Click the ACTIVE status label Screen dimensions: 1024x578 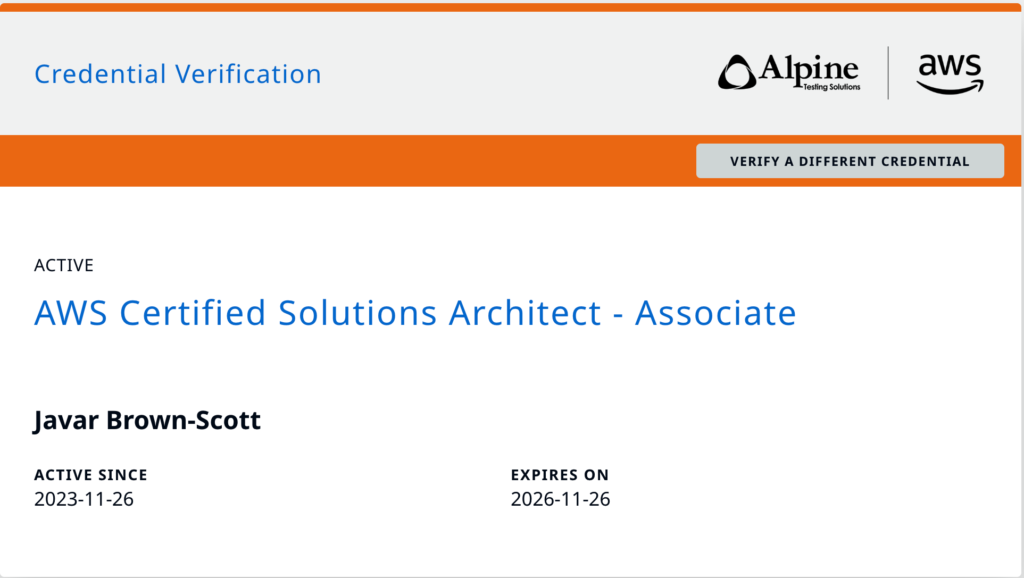click(64, 266)
